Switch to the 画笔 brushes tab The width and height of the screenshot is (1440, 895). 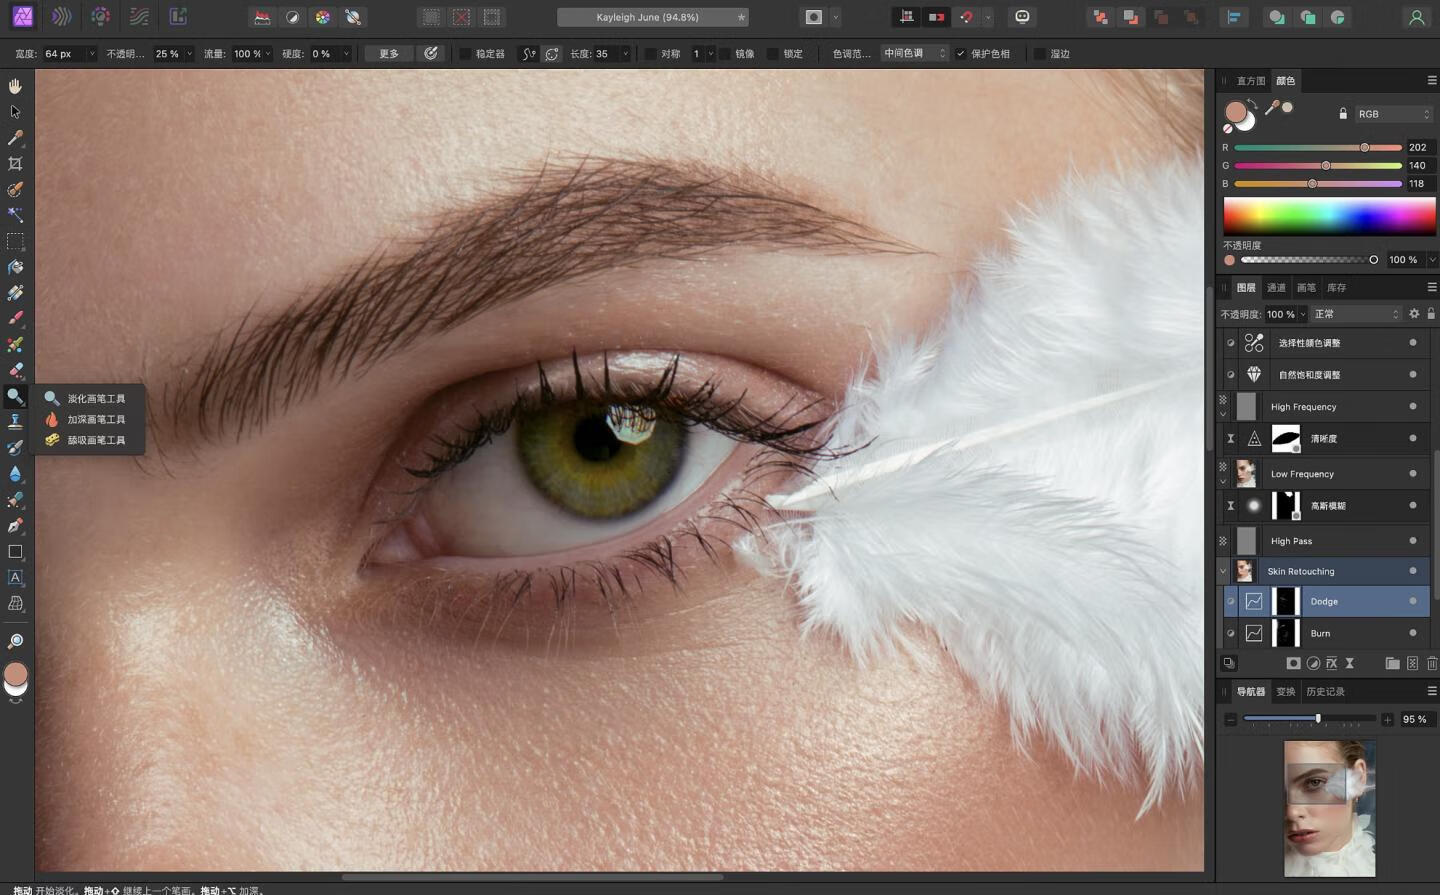point(1306,288)
